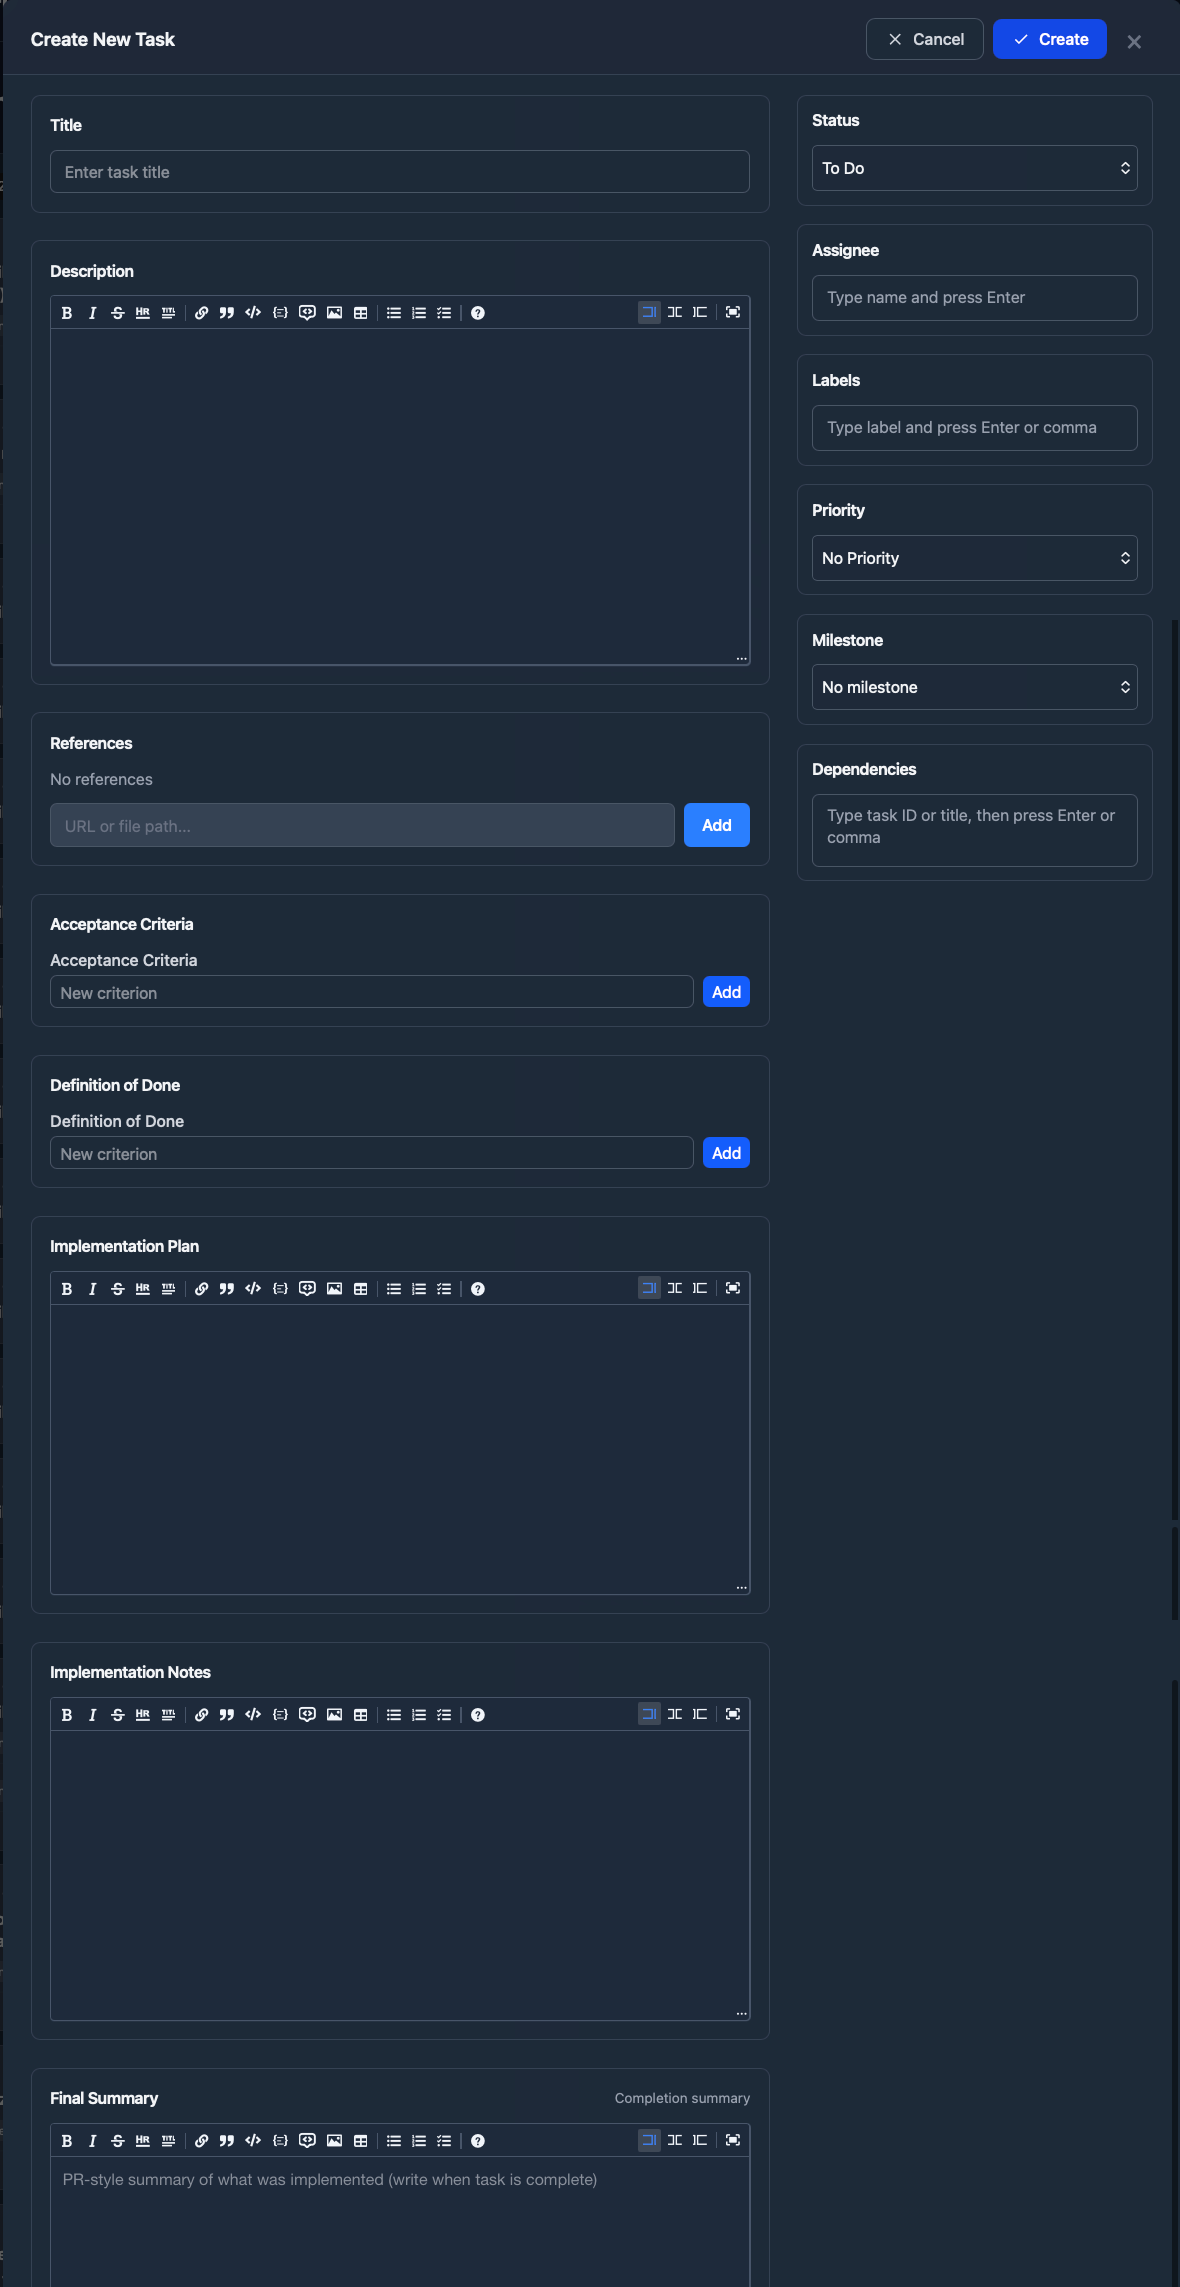Insert image in Implementation Notes editor
Screen dimensions: 1180x2287
click(334, 1715)
